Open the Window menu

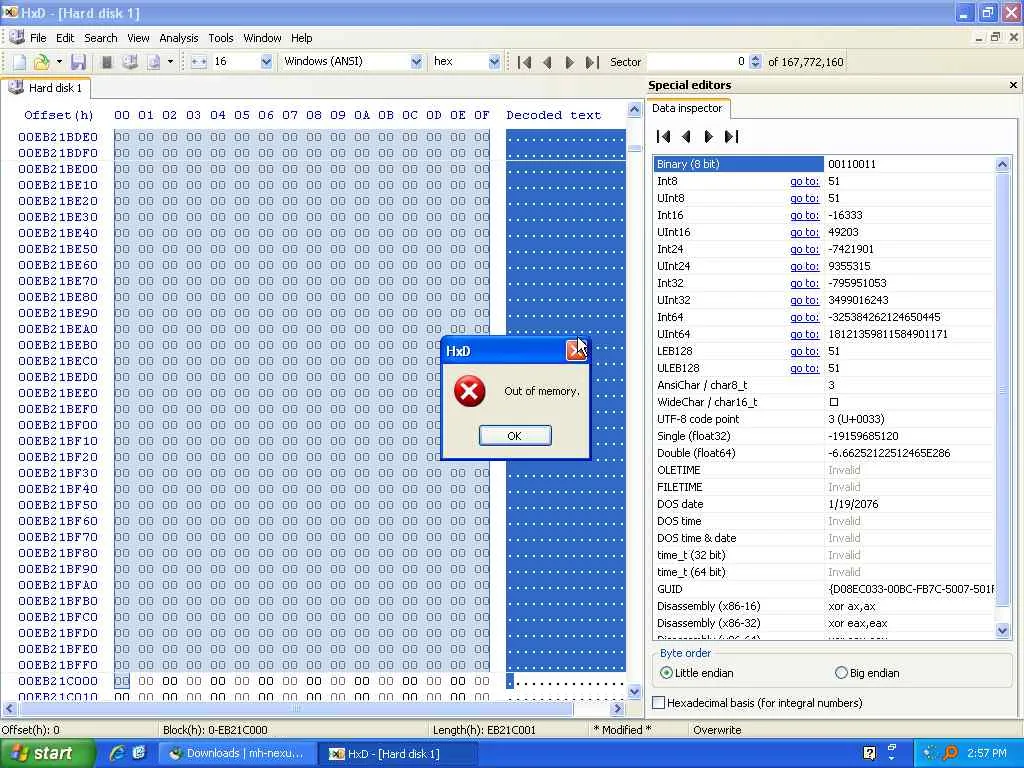262,38
